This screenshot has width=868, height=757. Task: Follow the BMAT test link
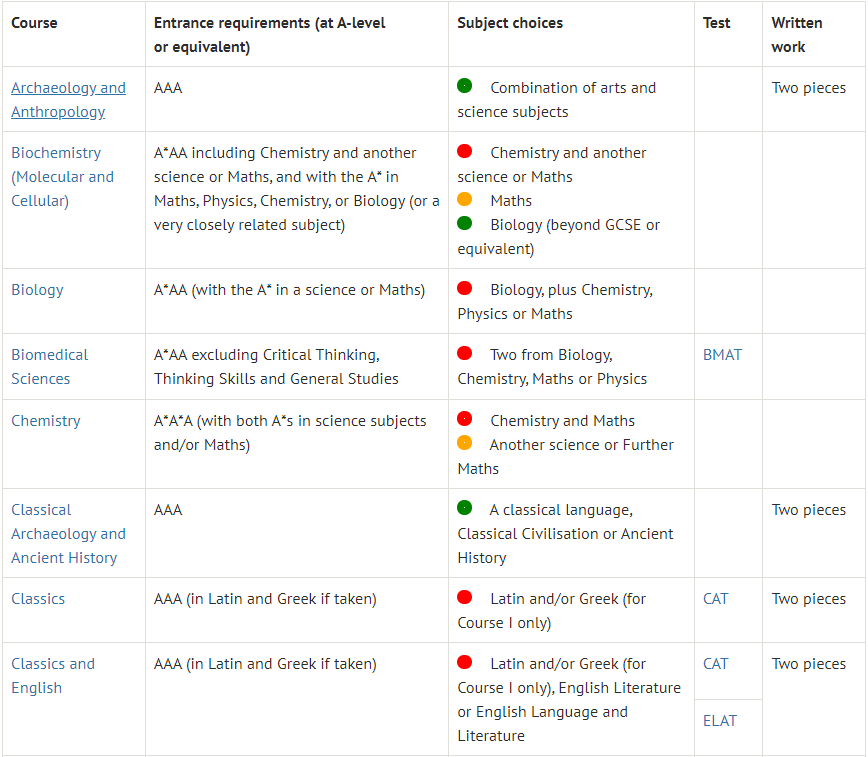[722, 354]
